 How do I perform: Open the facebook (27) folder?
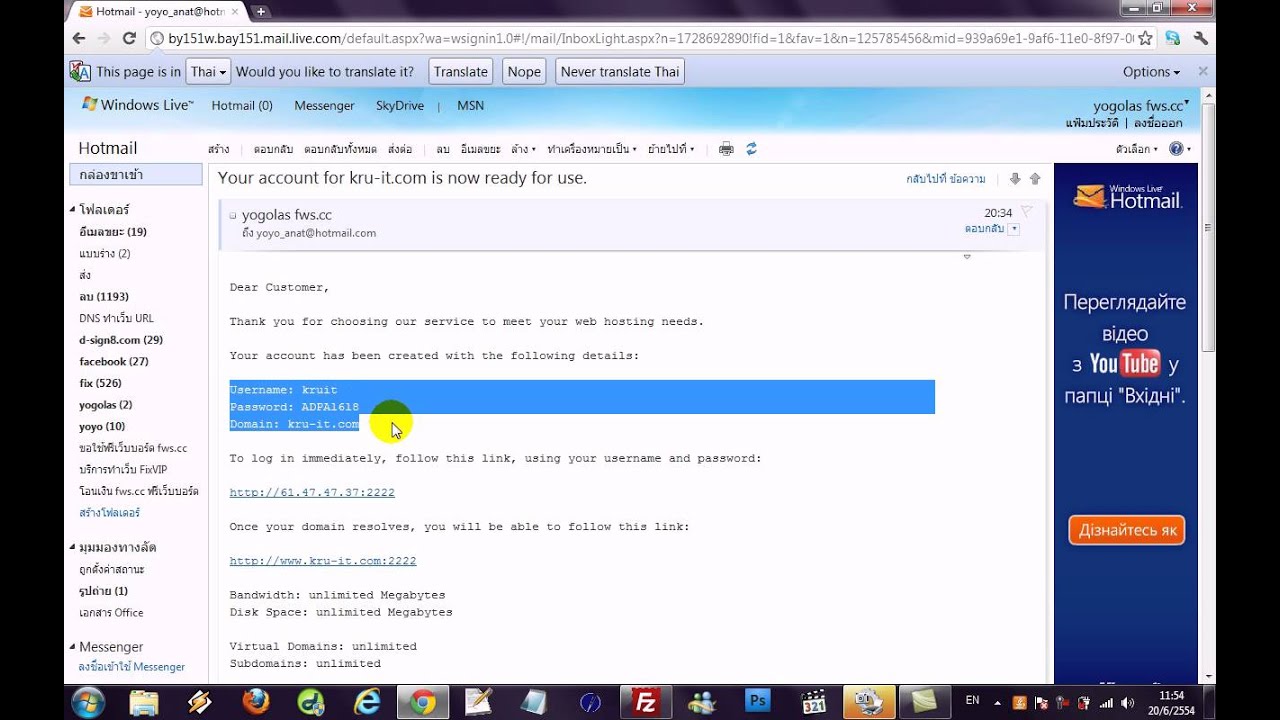114,362
